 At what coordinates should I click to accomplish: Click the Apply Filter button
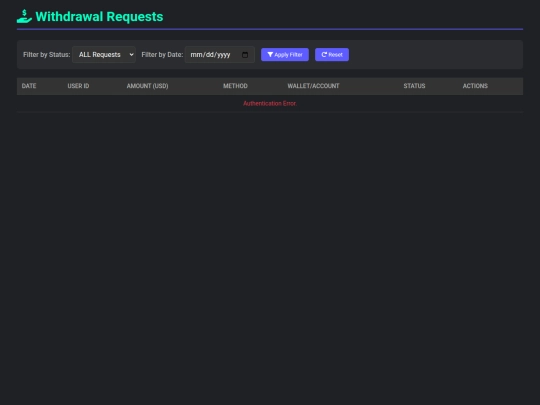point(285,54)
